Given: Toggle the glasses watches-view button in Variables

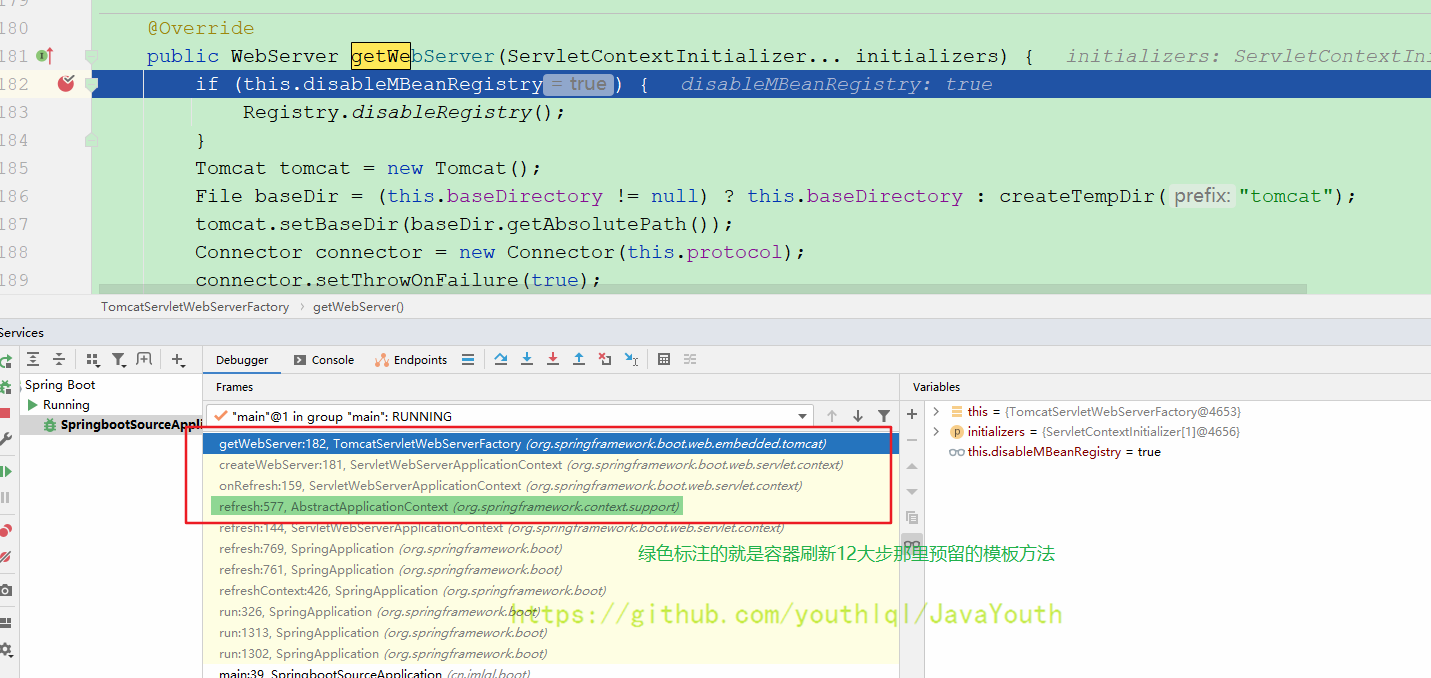Looking at the screenshot, I should tap(912, 545).
